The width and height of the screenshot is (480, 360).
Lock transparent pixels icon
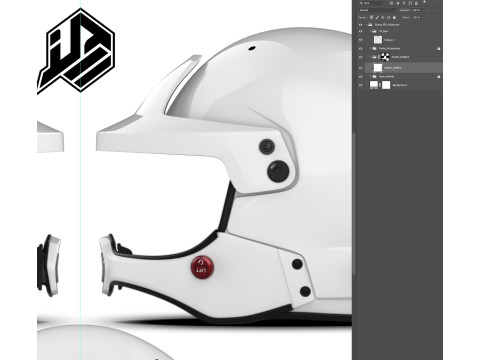tap(371, 17)
